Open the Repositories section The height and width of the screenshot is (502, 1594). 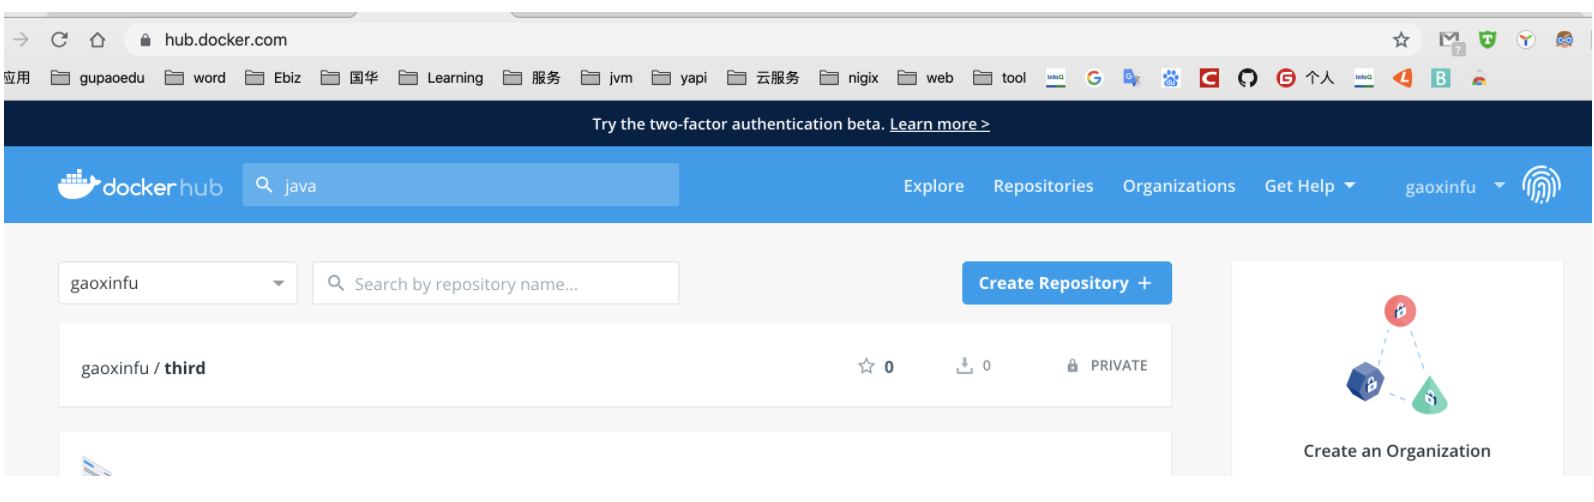[1043, 186]
